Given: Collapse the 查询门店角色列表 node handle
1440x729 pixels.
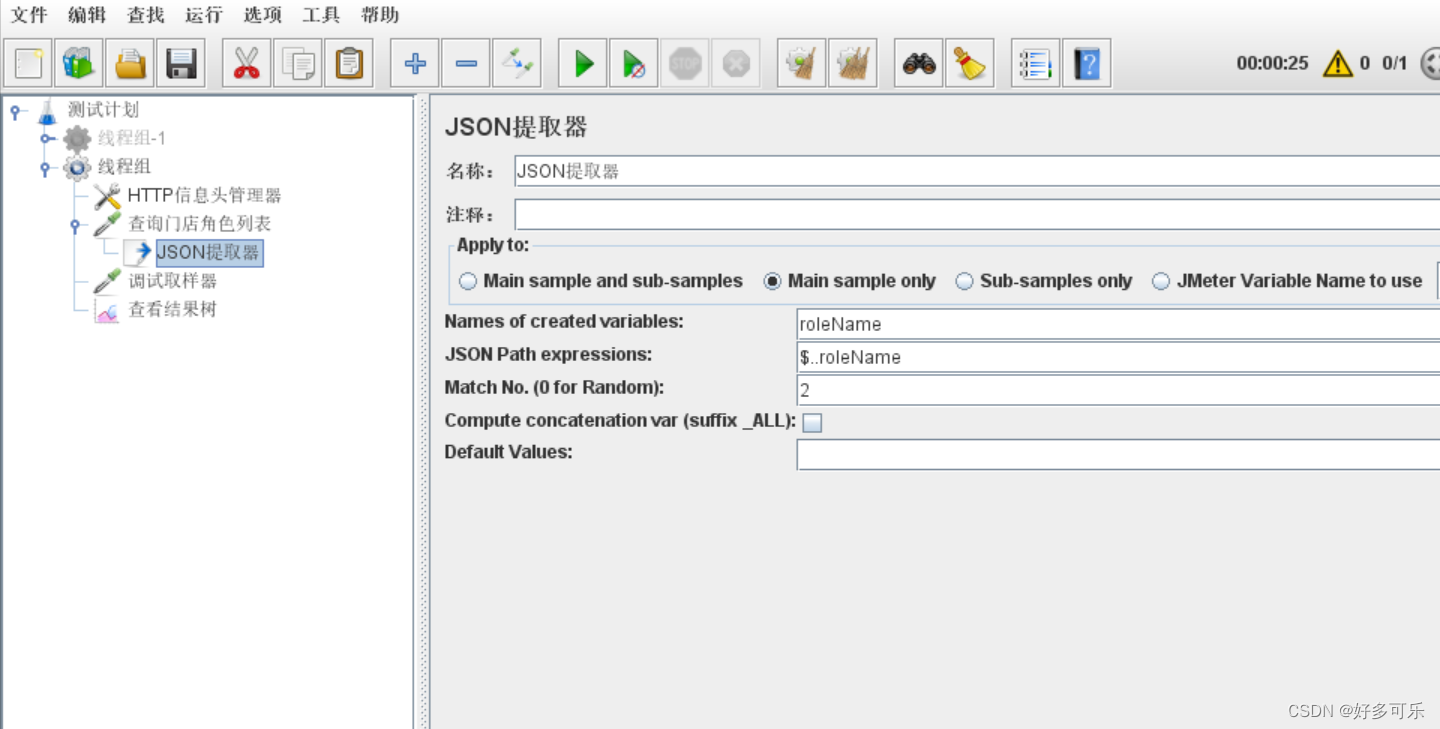Looking at the screenshot, I should point(76,224).
